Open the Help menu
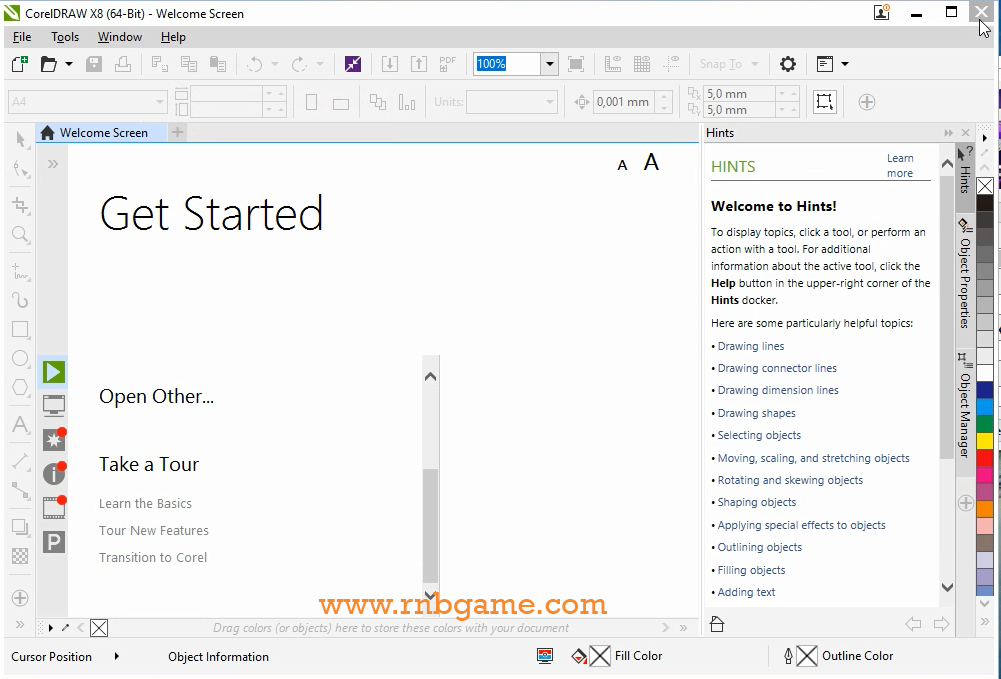The width and height of the screenshot is (1001, 679). click(173, 37)
